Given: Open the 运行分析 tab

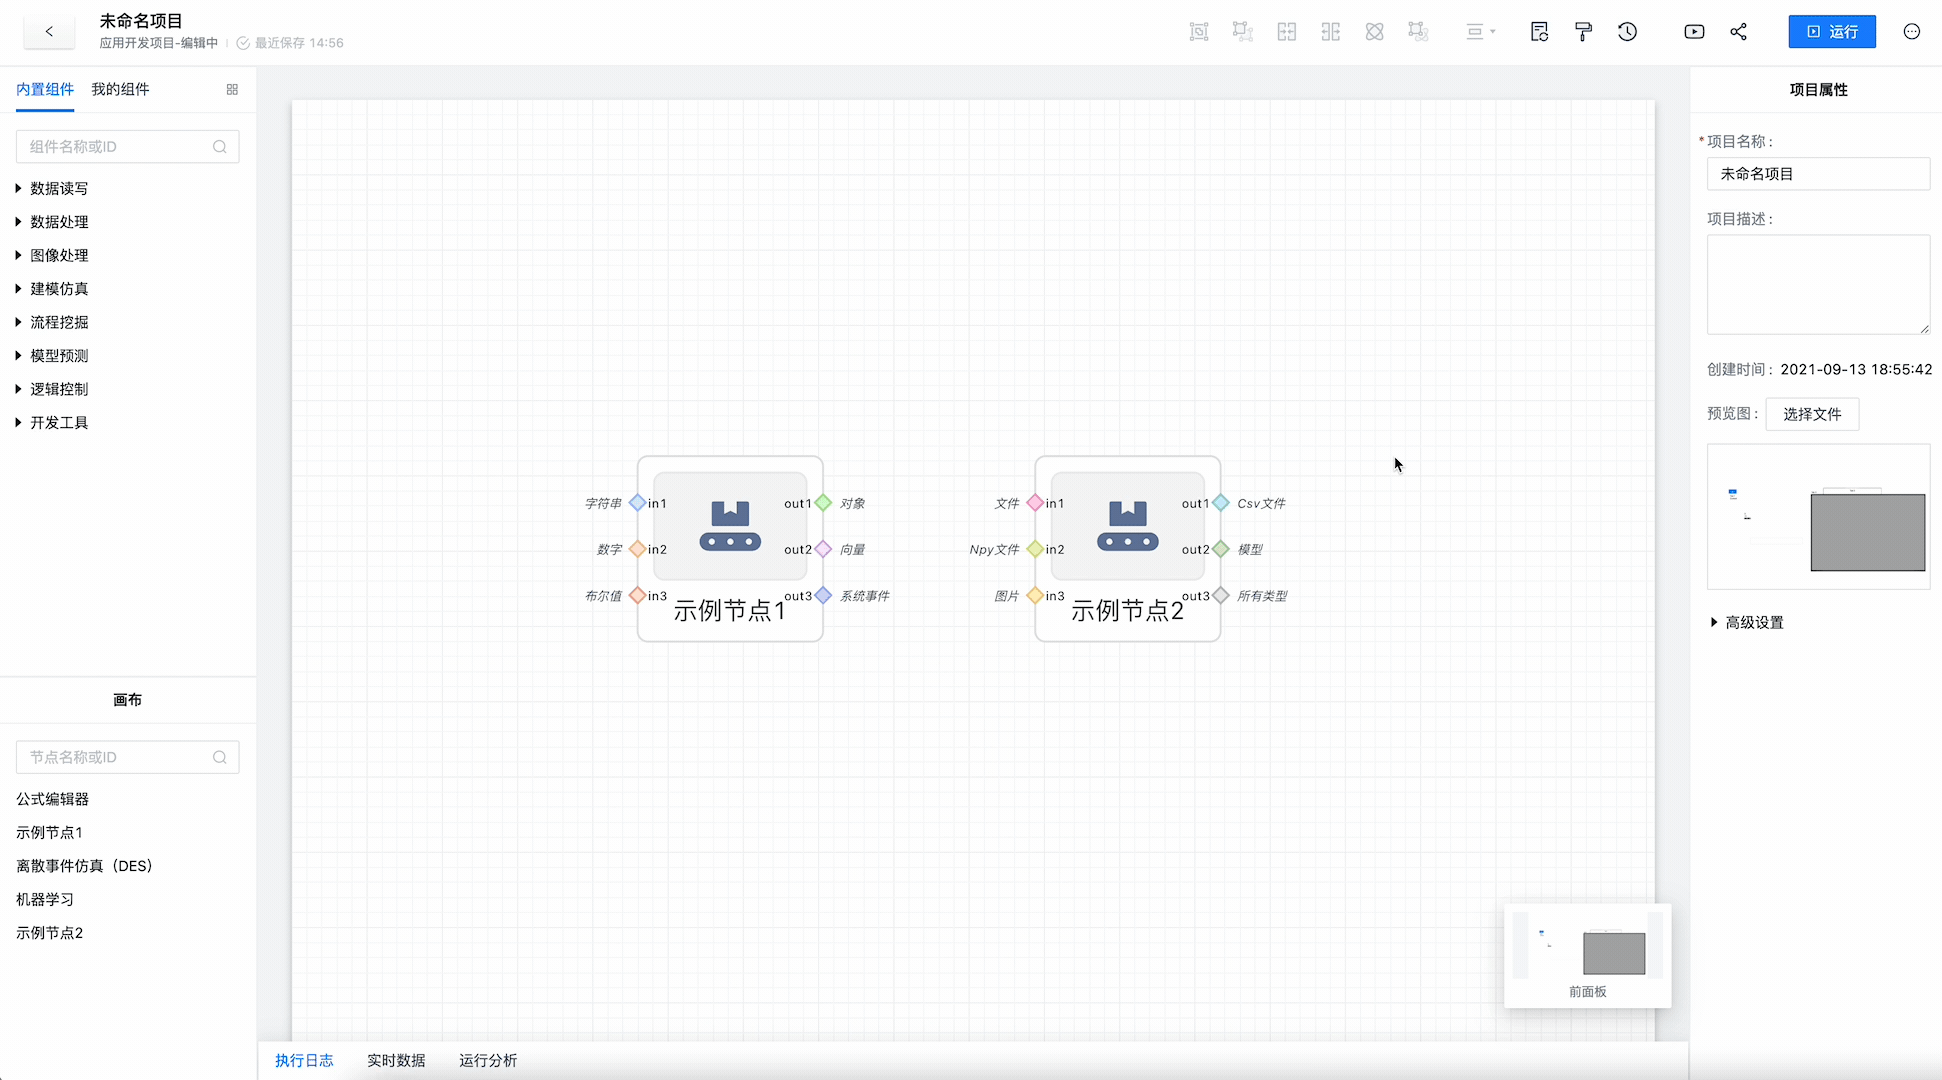Looking at the screenshot, I should click(488, 1060).
